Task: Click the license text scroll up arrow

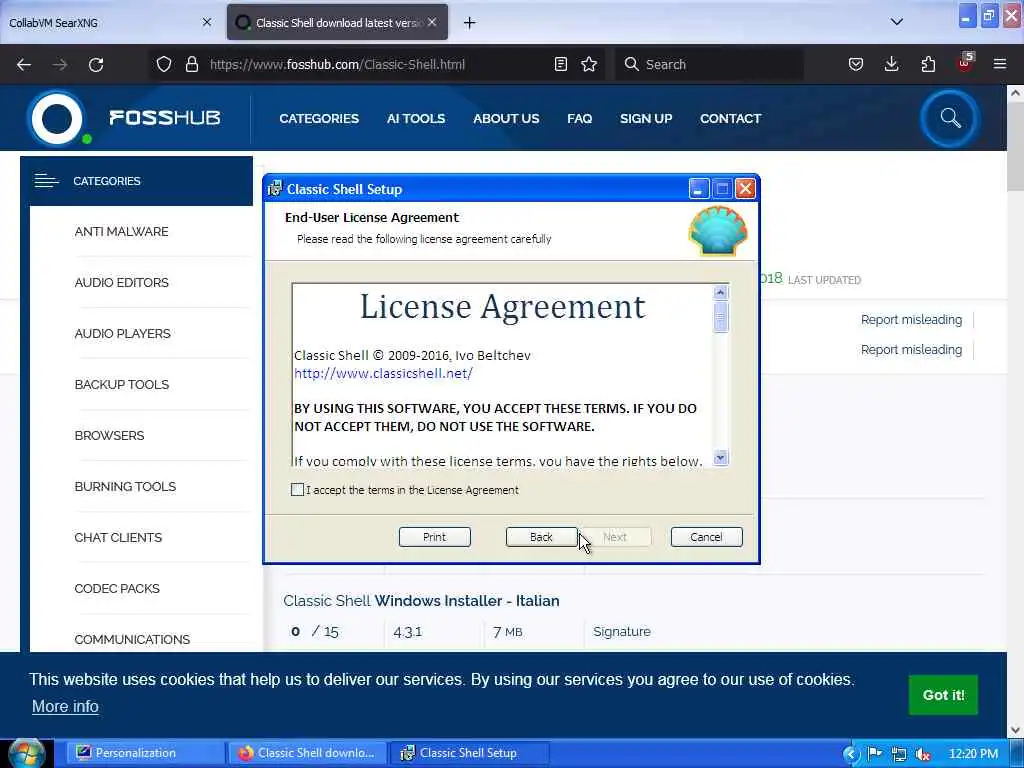Action: tap(720, 292)
